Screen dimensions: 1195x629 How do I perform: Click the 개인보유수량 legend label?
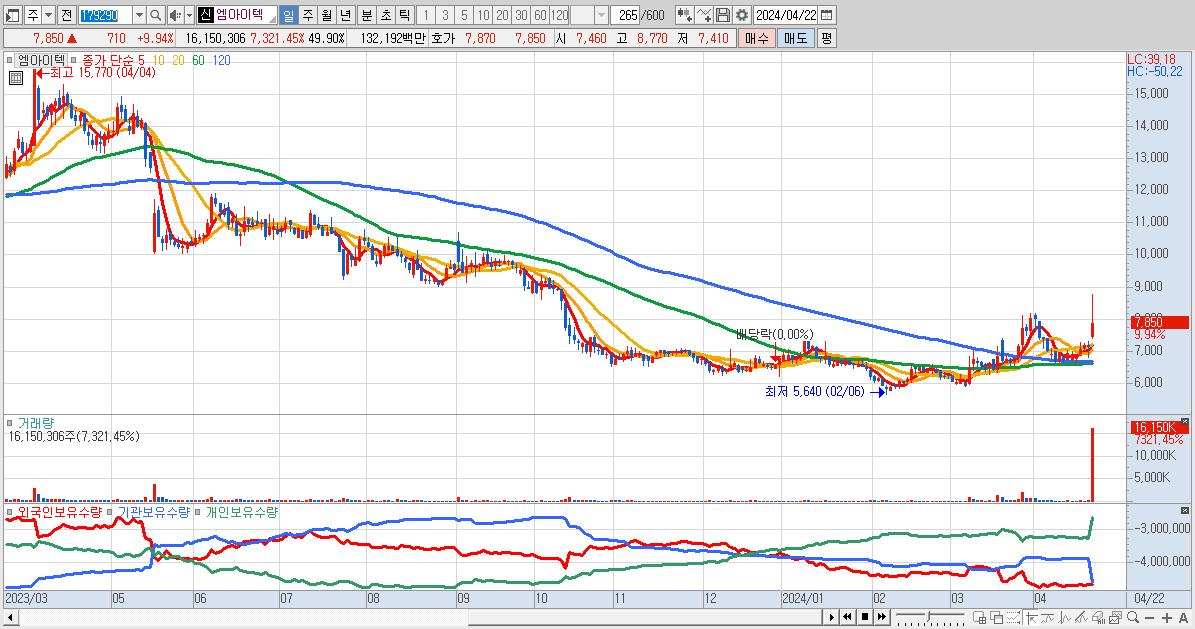242,512
